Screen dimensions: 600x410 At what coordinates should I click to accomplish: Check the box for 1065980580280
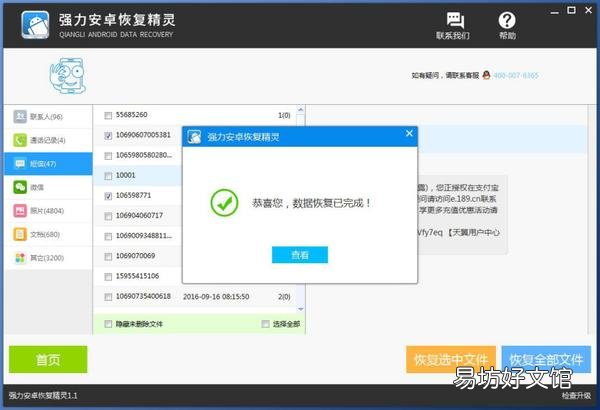[x=108, y=156]
